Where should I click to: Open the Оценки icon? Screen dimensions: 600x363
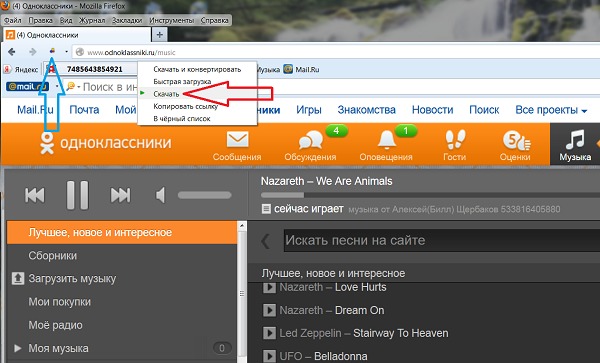coord(516,140)
